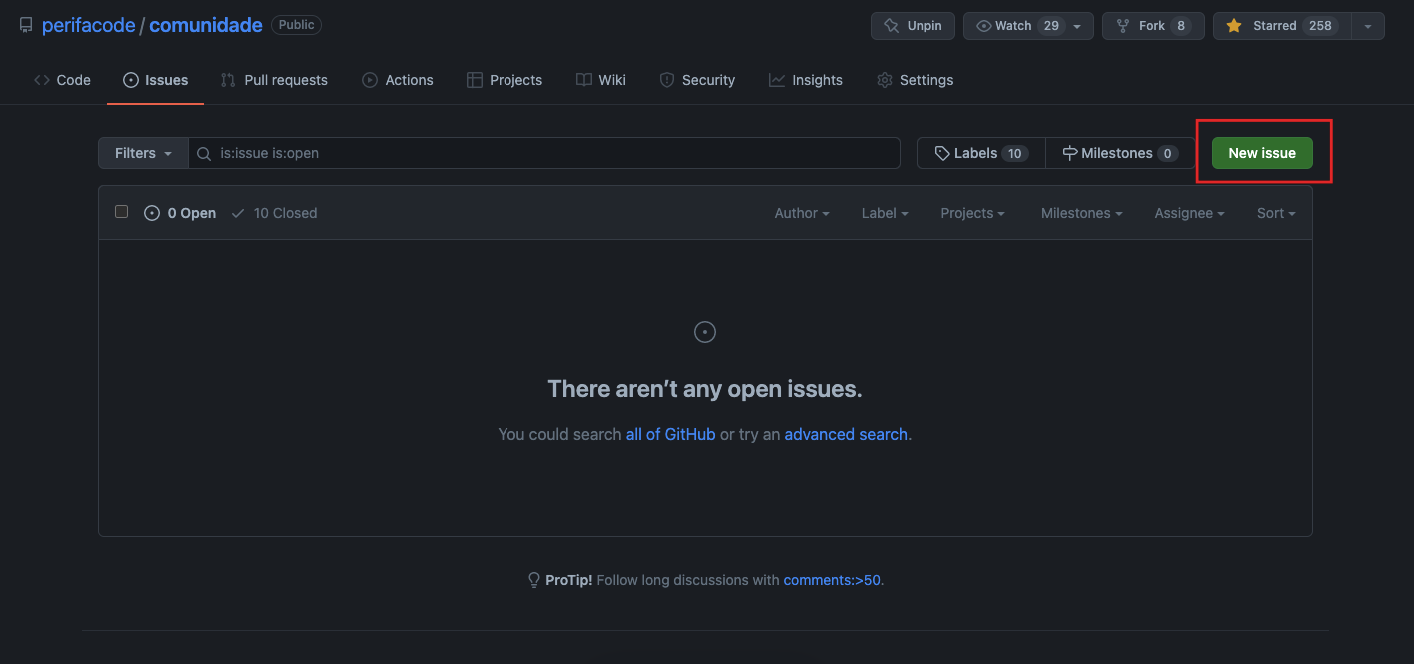
Task: Open the Milestones filter dropdown in list header
Action: click(x=1081, y=213)
